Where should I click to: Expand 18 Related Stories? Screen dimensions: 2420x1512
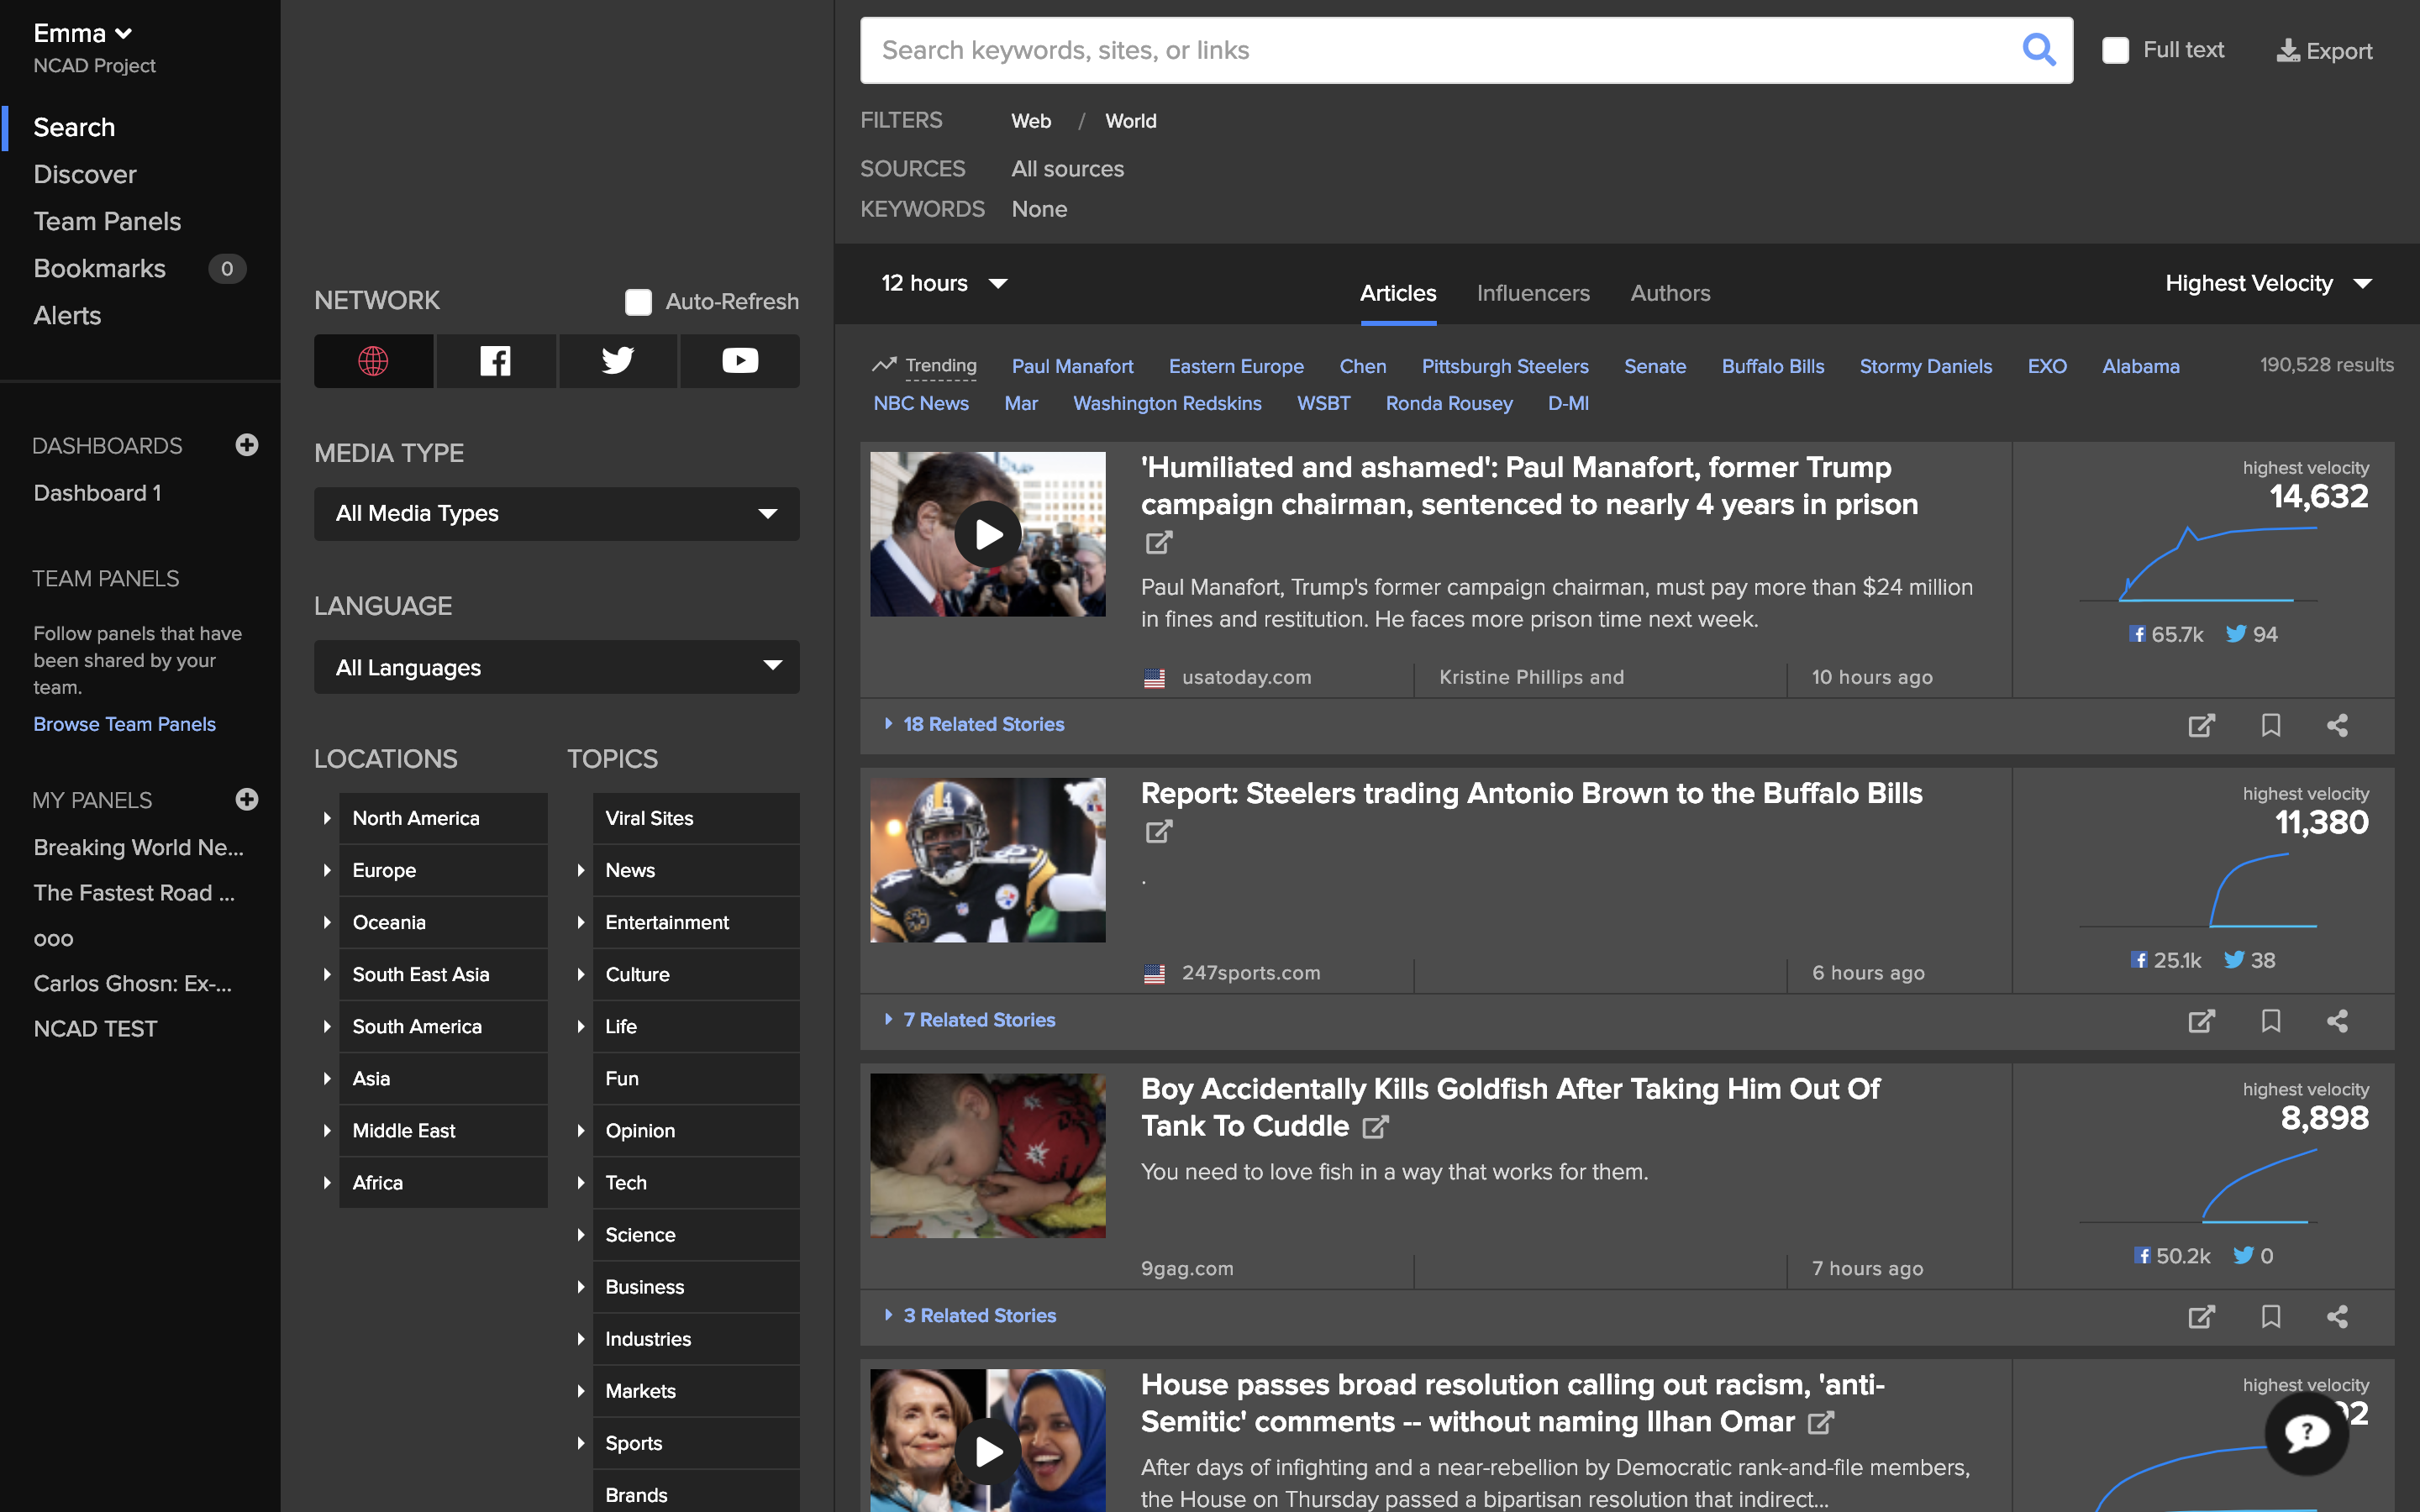point(974,724)
